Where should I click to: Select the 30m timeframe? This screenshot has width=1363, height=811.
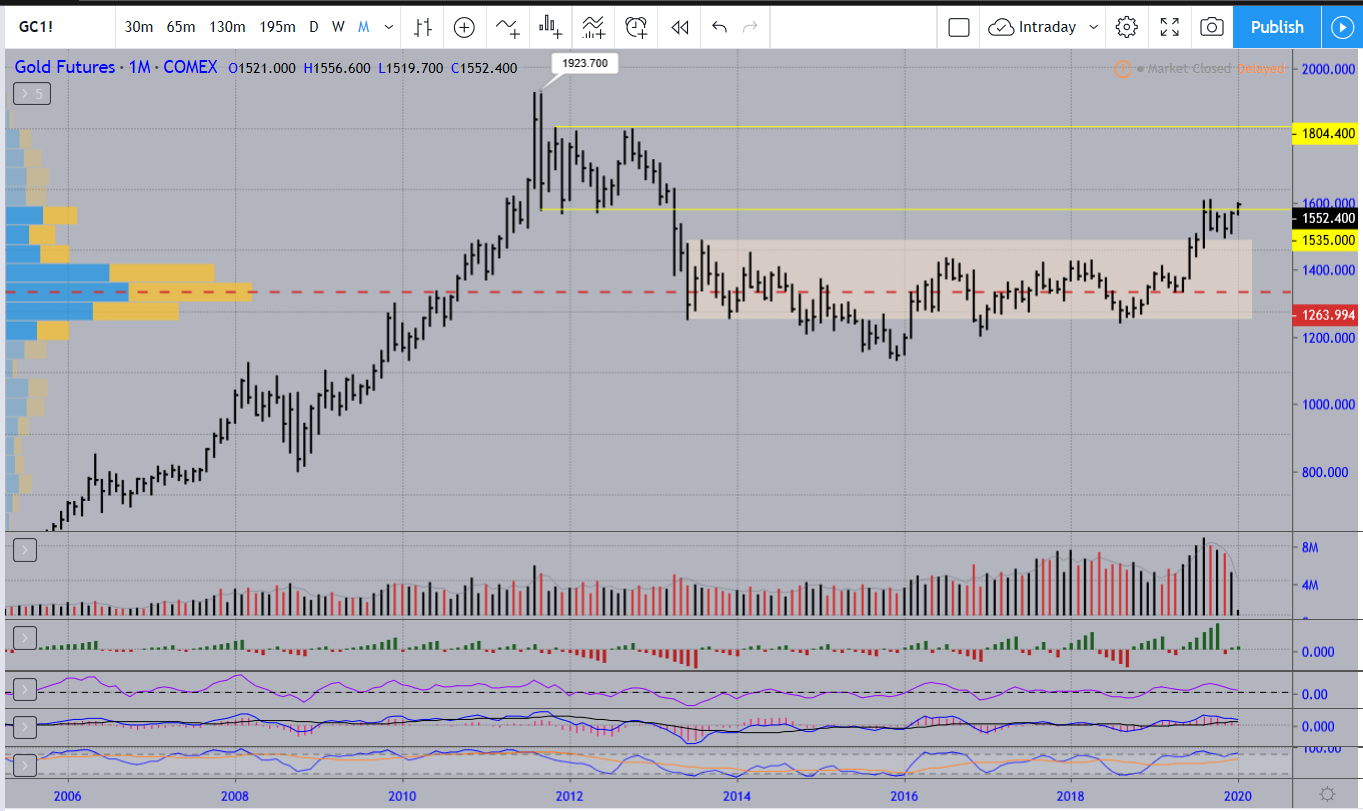[x=138, y=27]
